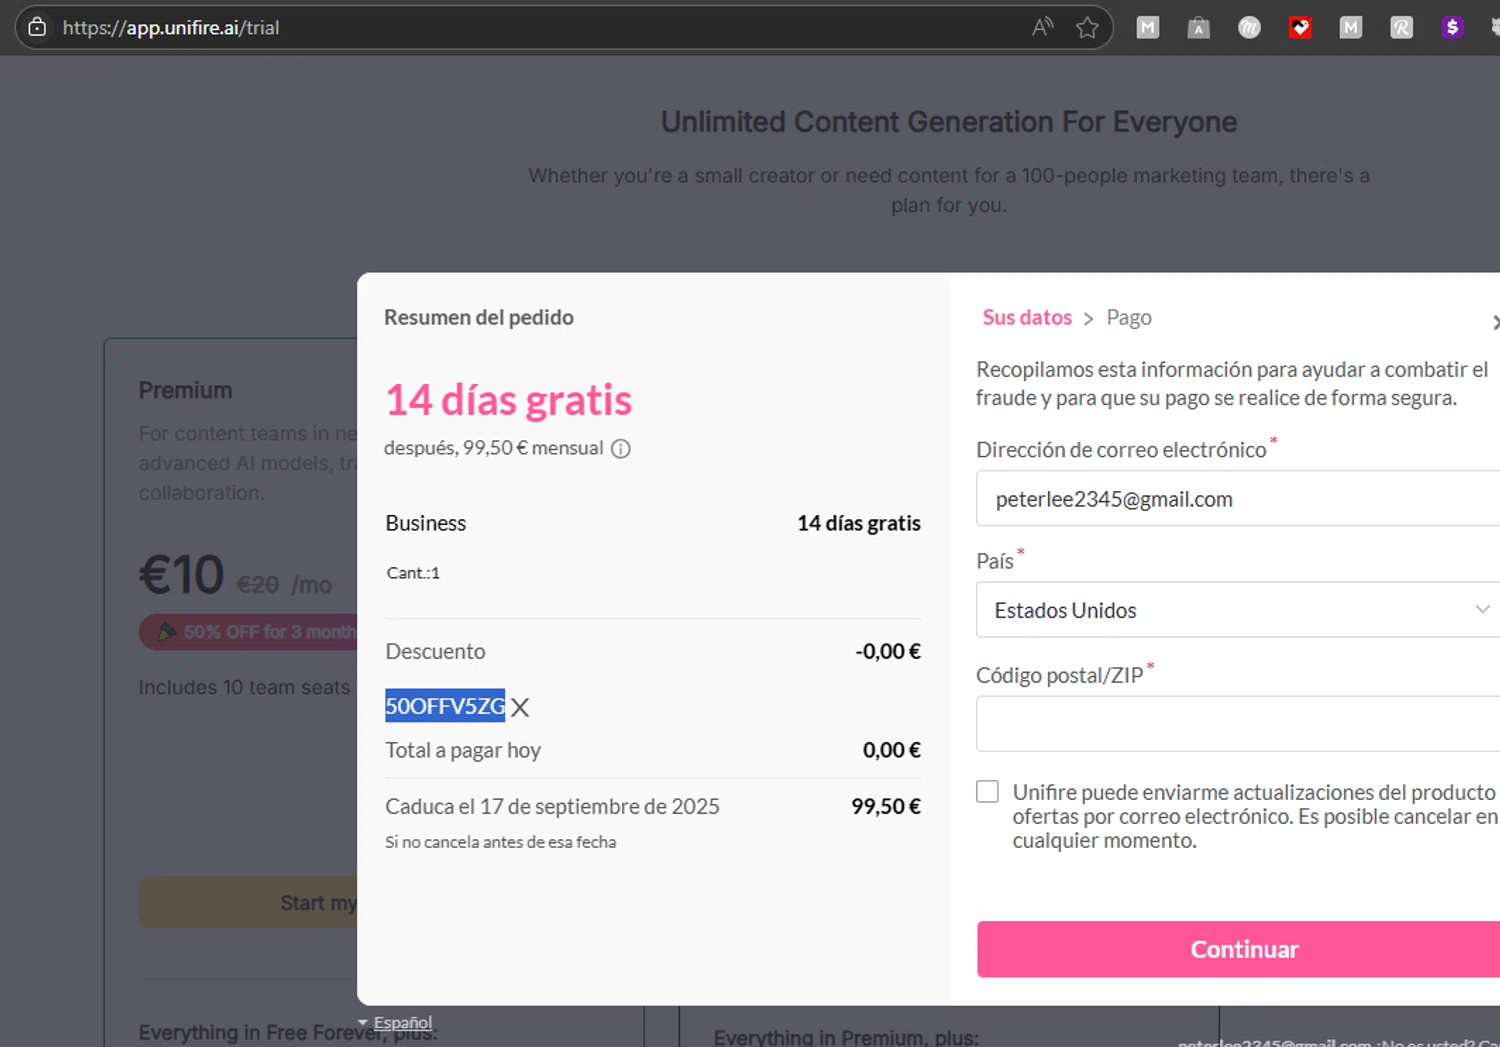View site information via the lock icon
The height and width of the screenshot is (1047, 1500).
tap(37, 27)
